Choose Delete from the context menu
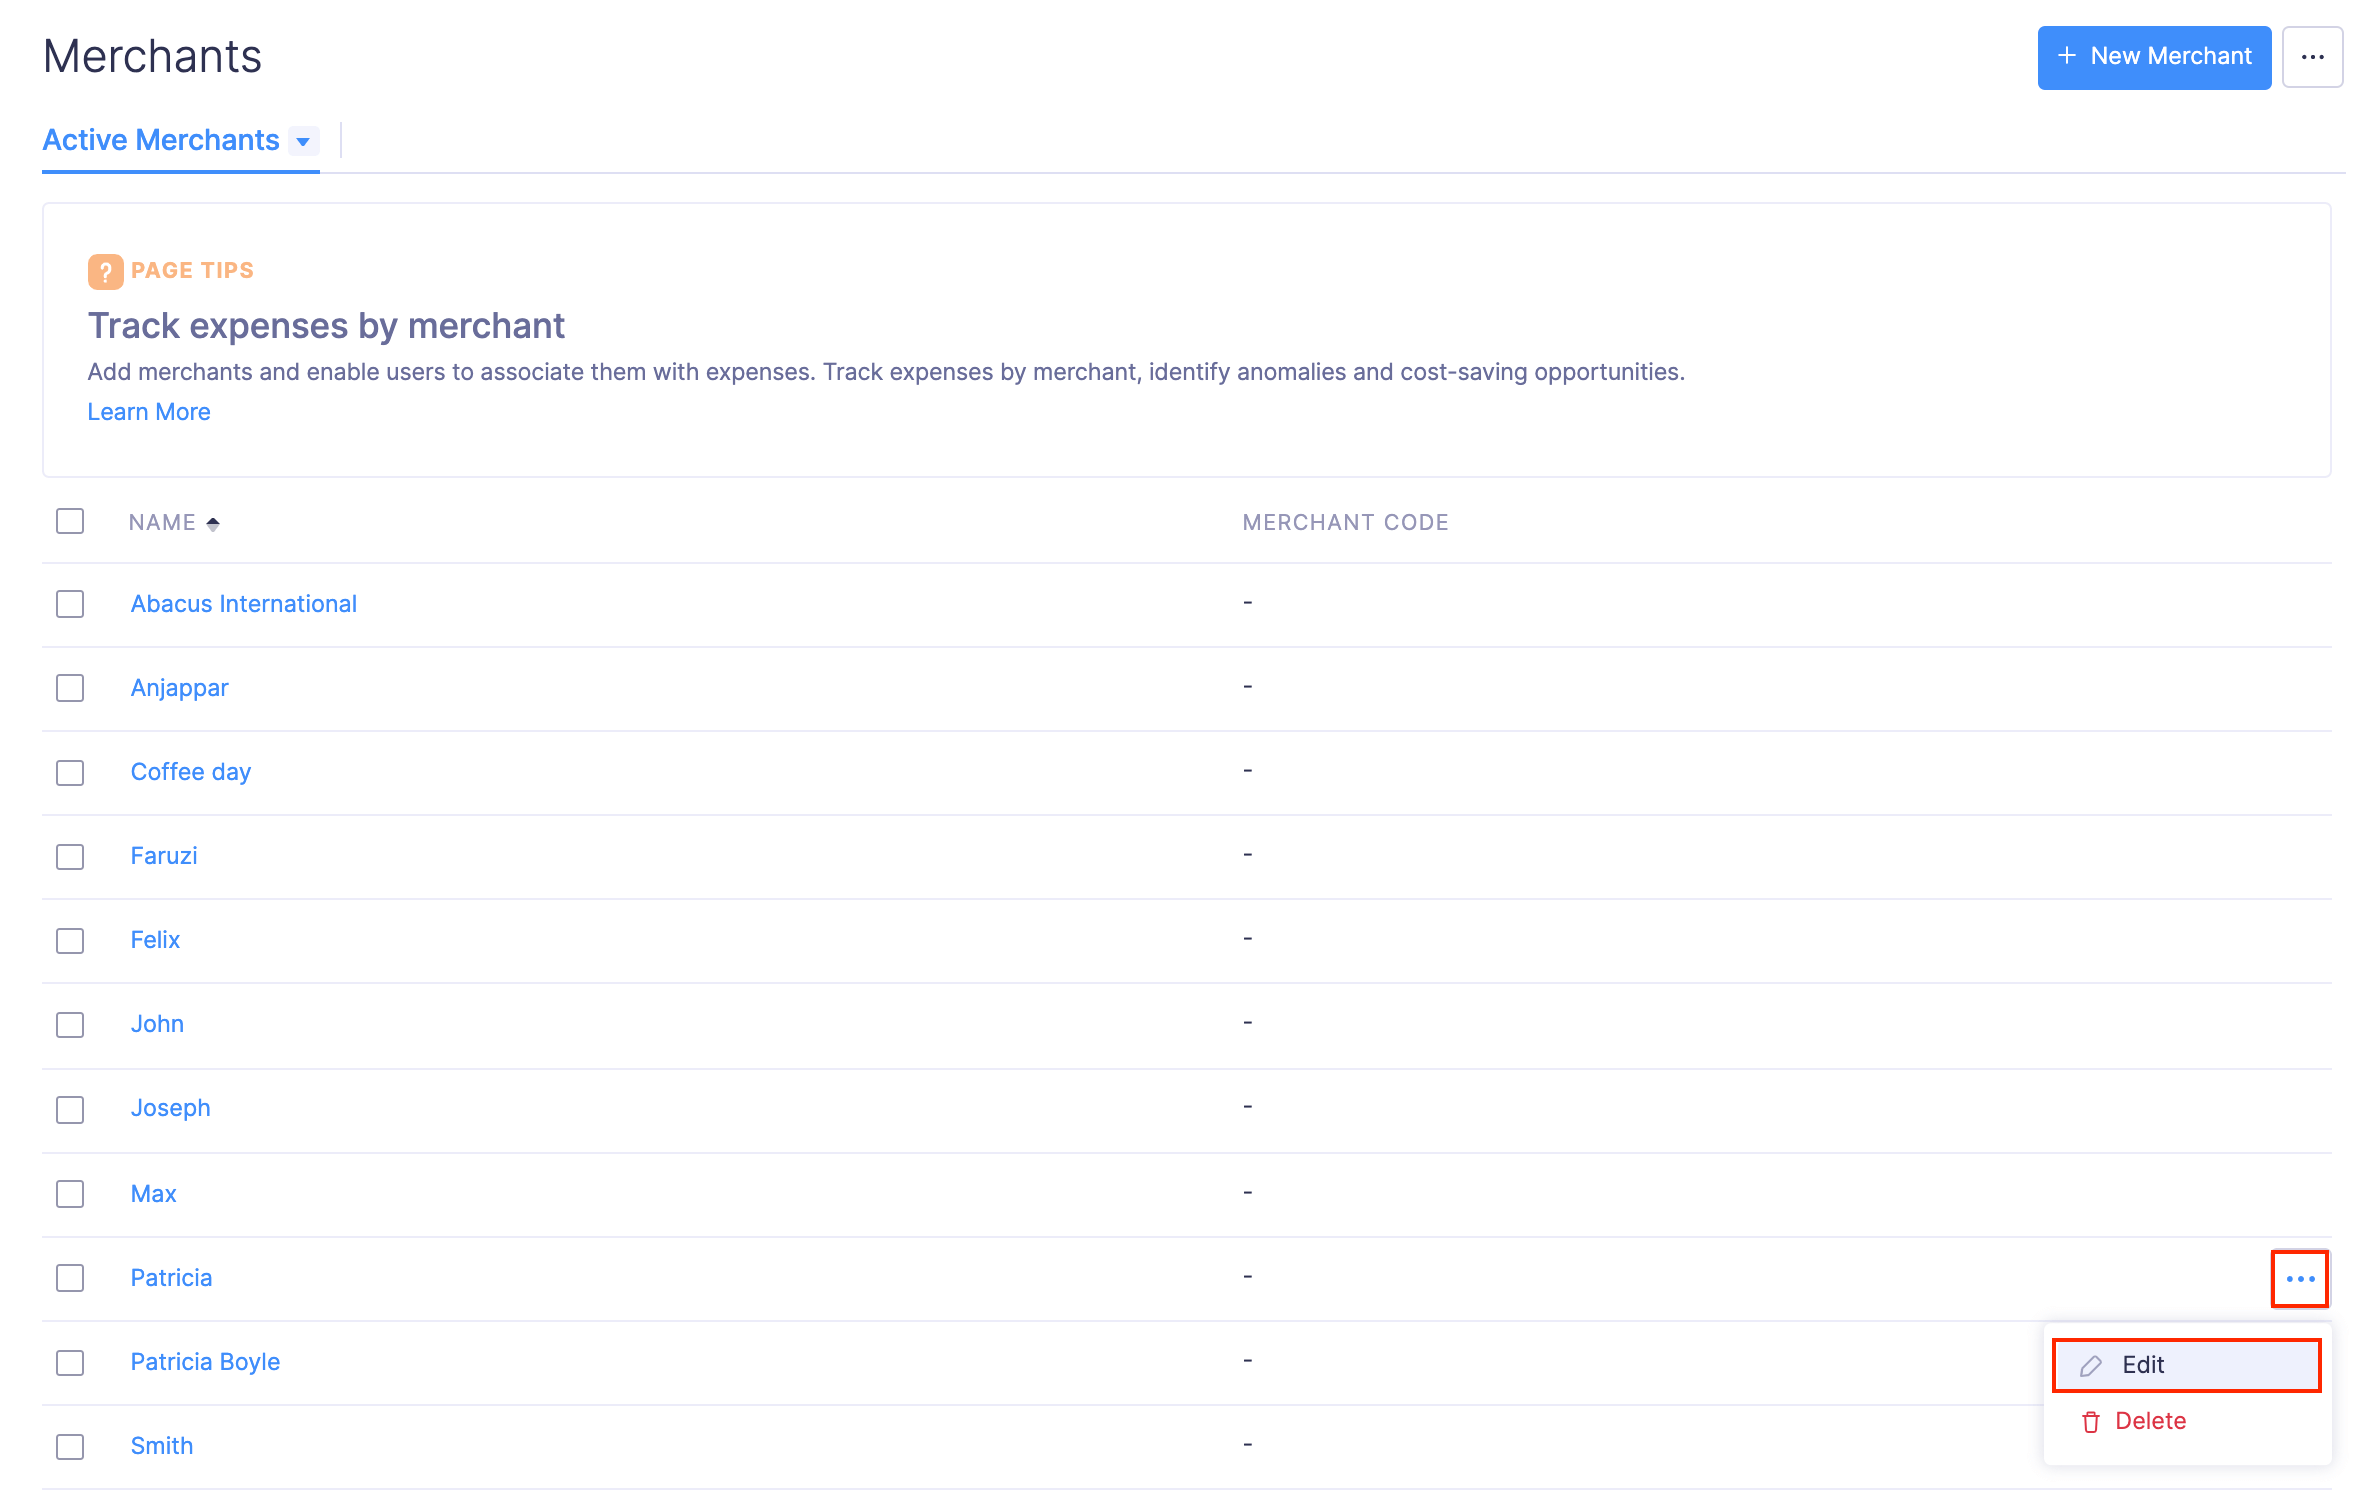The width and height of the screenshot is (2366, 1508). click(x=2150, y=1421)
